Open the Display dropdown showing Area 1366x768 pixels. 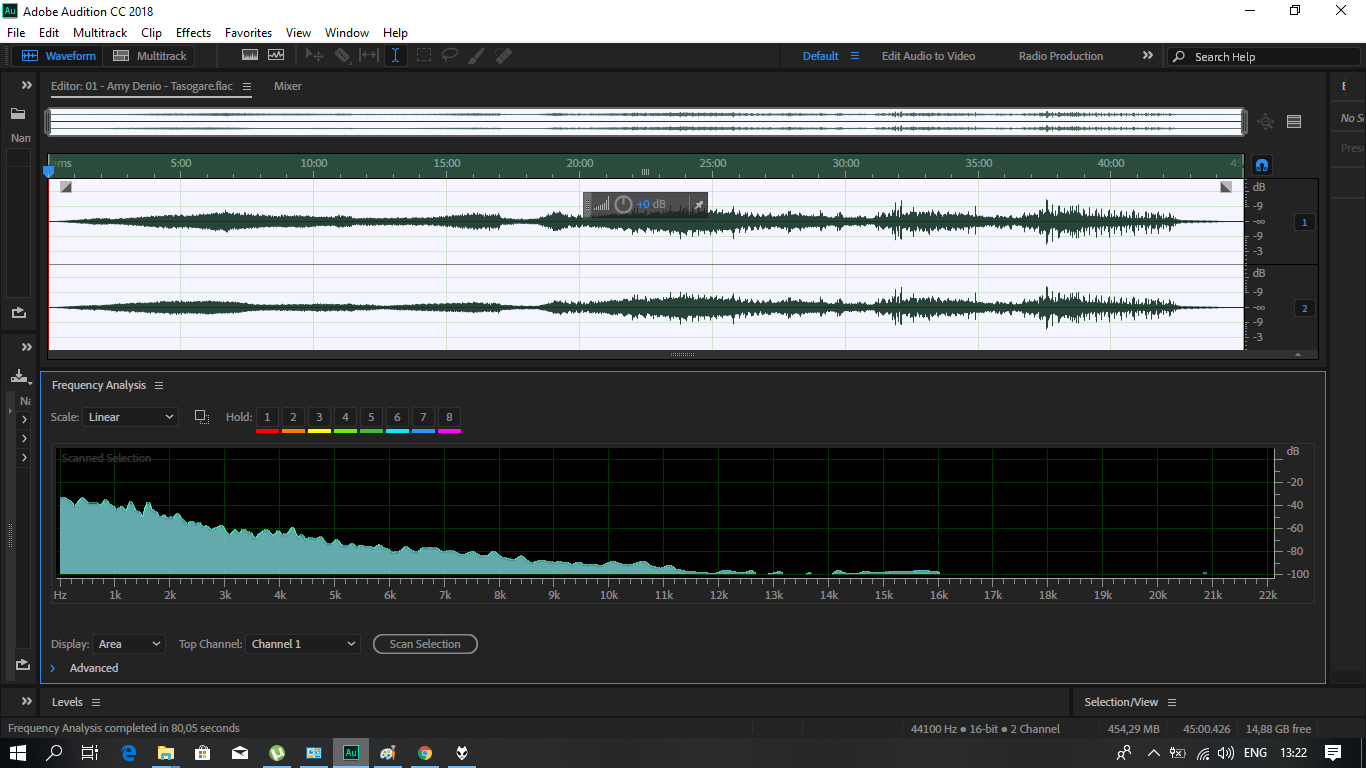click(x=129, y=644)
